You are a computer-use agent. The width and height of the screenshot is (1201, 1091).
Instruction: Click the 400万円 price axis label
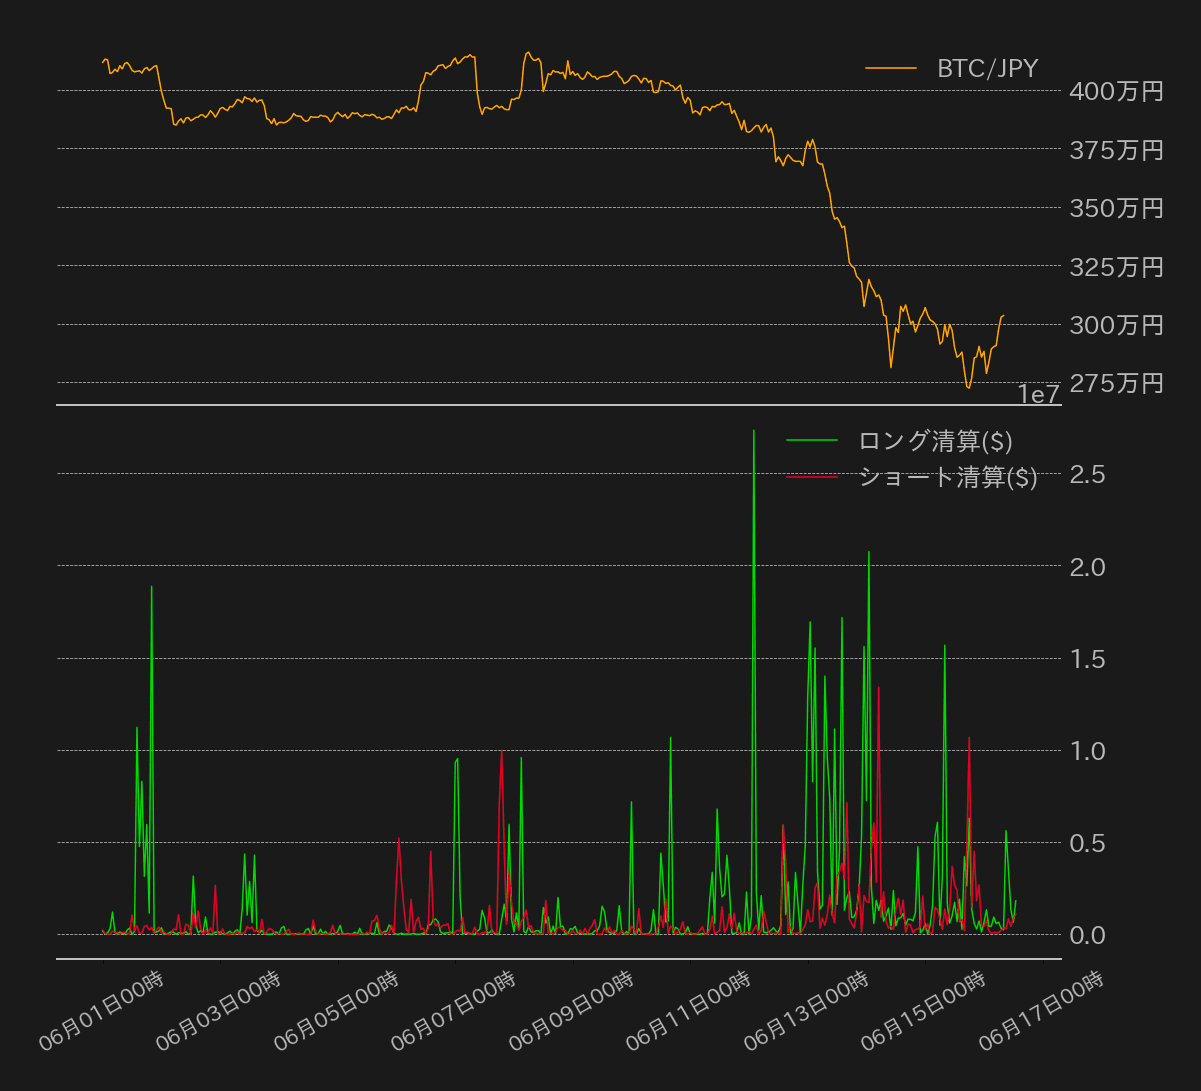1116,92
